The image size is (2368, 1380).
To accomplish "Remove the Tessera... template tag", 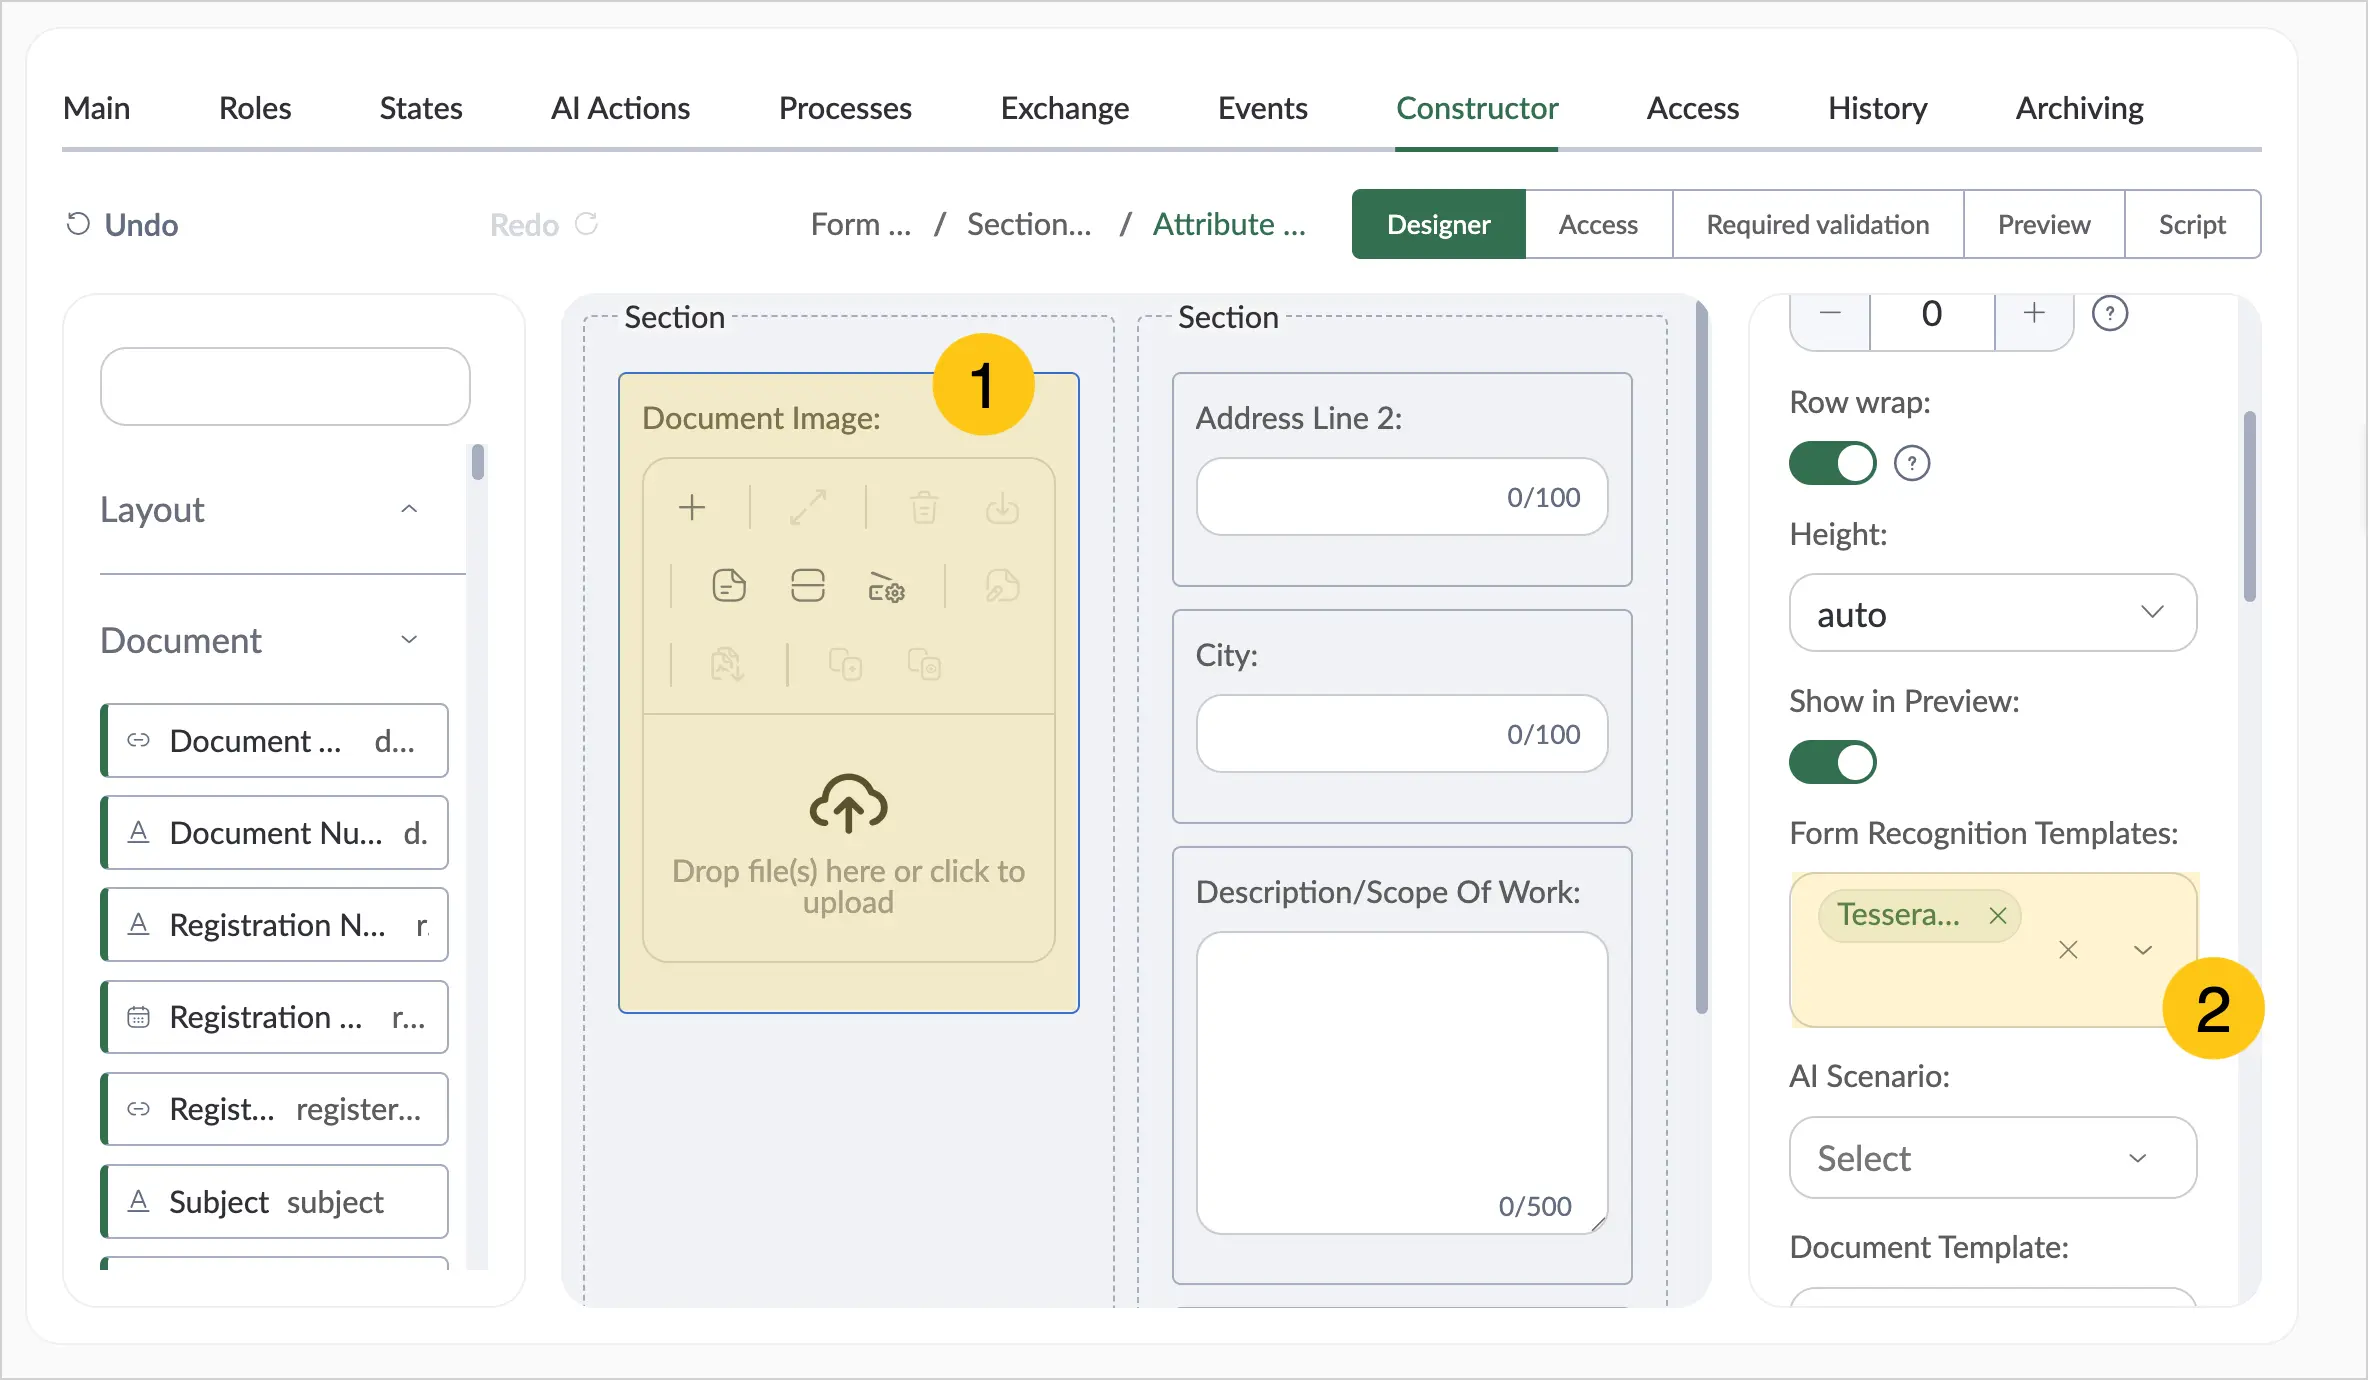I will pyautogui.click(x=1998, y=916).
